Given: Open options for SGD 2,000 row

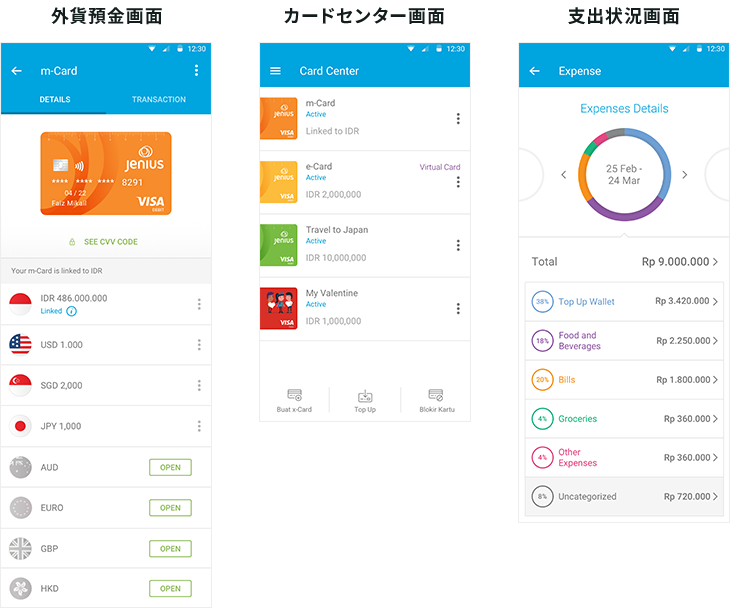Looking at the screenshot, I should 199,386.
